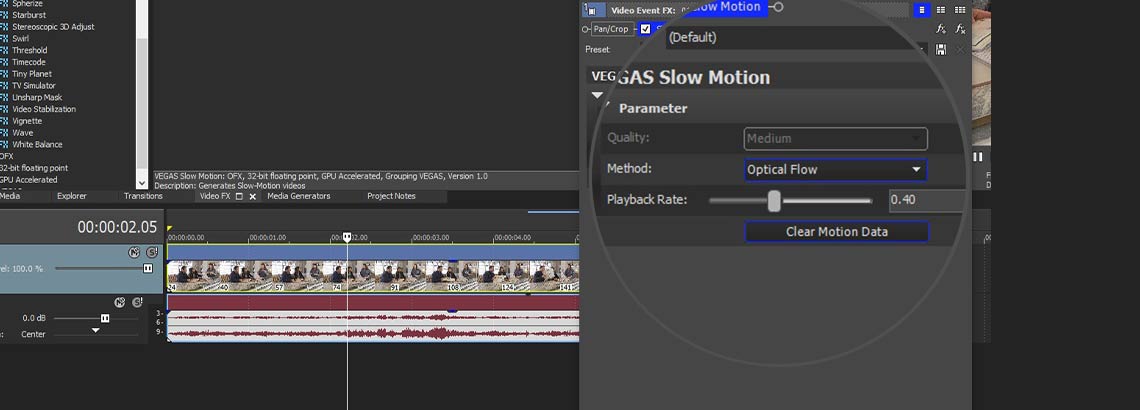Click the 00:00:04.00 ruler mark
Image resolution: width=1140 pixels, height=410 pixels.
pyautogui.click(x=512, y=238)
